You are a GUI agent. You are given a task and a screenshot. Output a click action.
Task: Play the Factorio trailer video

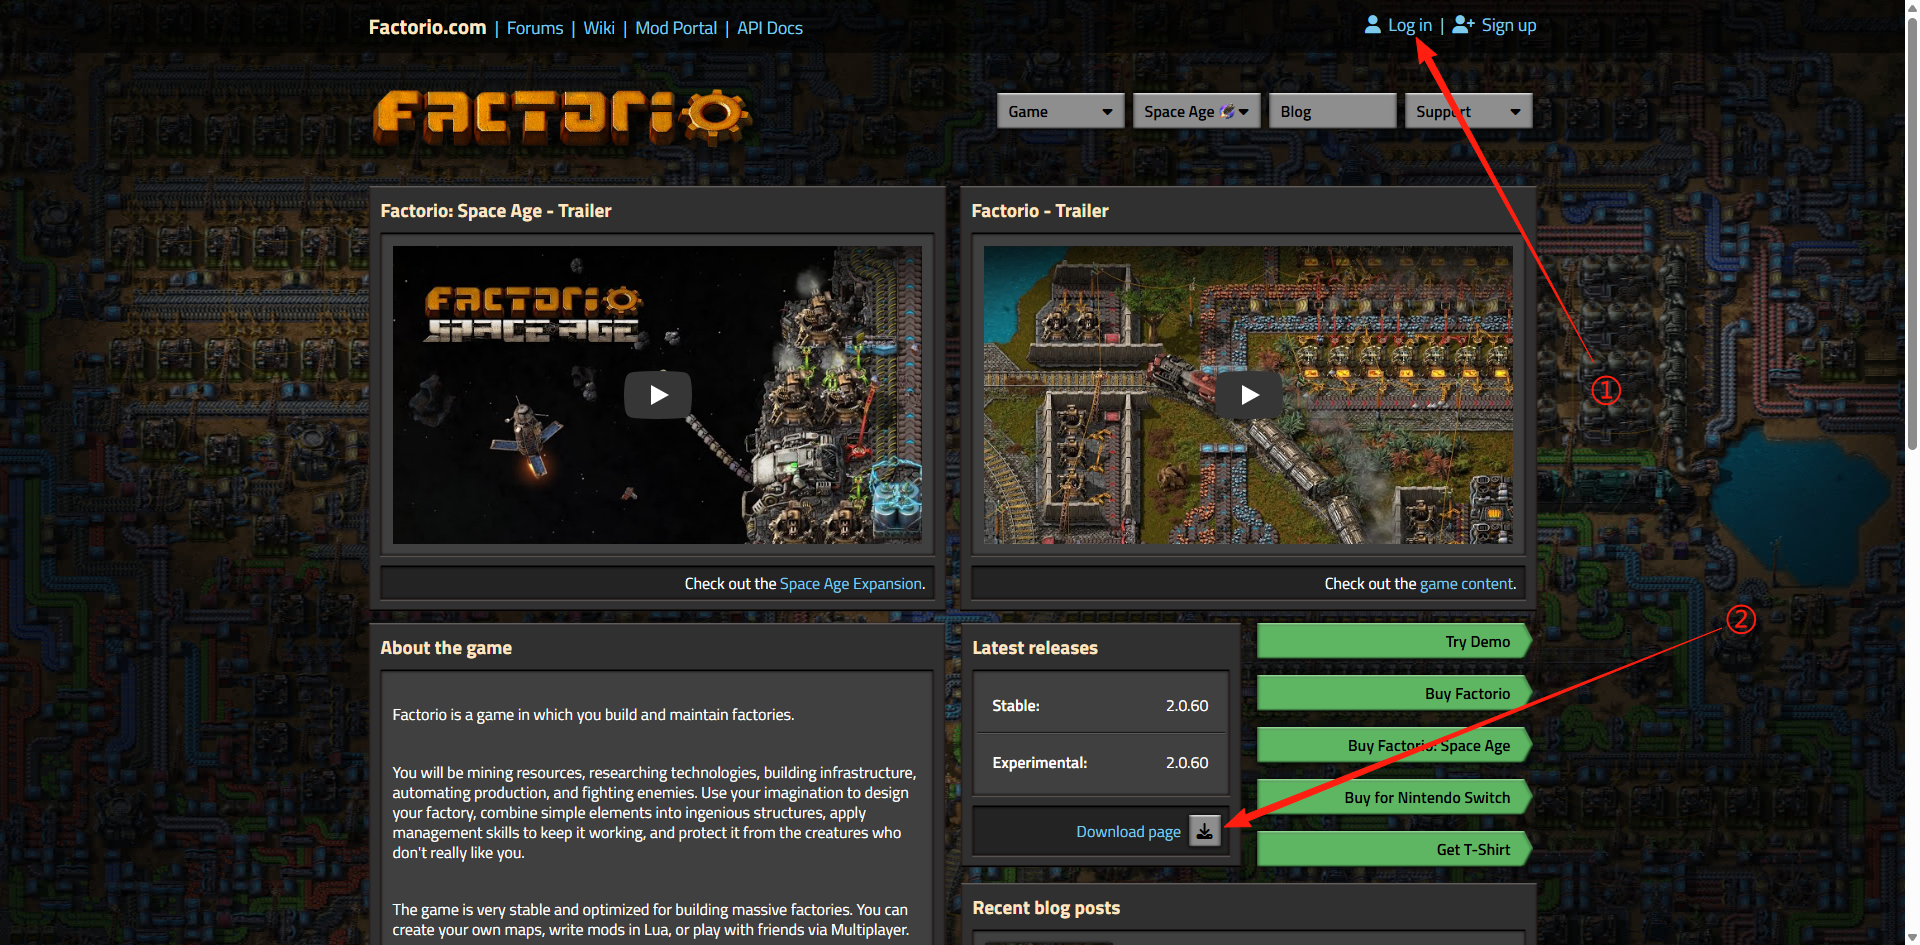1249,395
